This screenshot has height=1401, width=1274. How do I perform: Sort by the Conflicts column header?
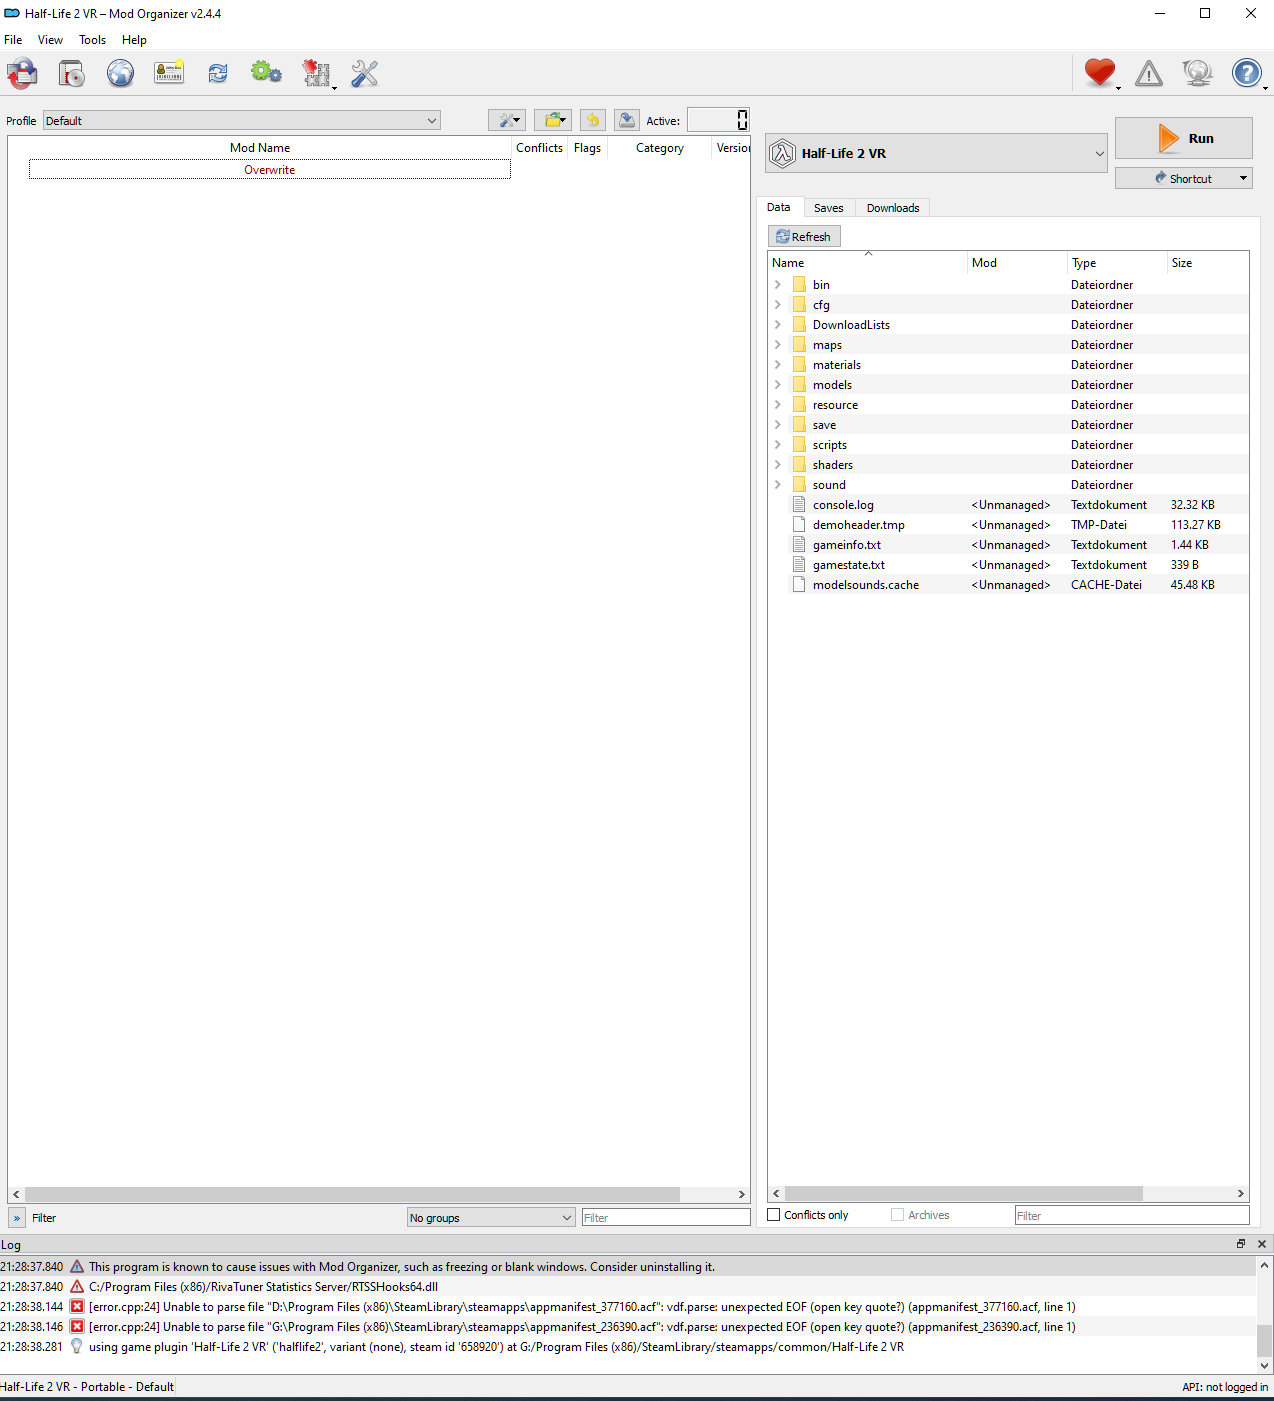click(x=540, y=148)
